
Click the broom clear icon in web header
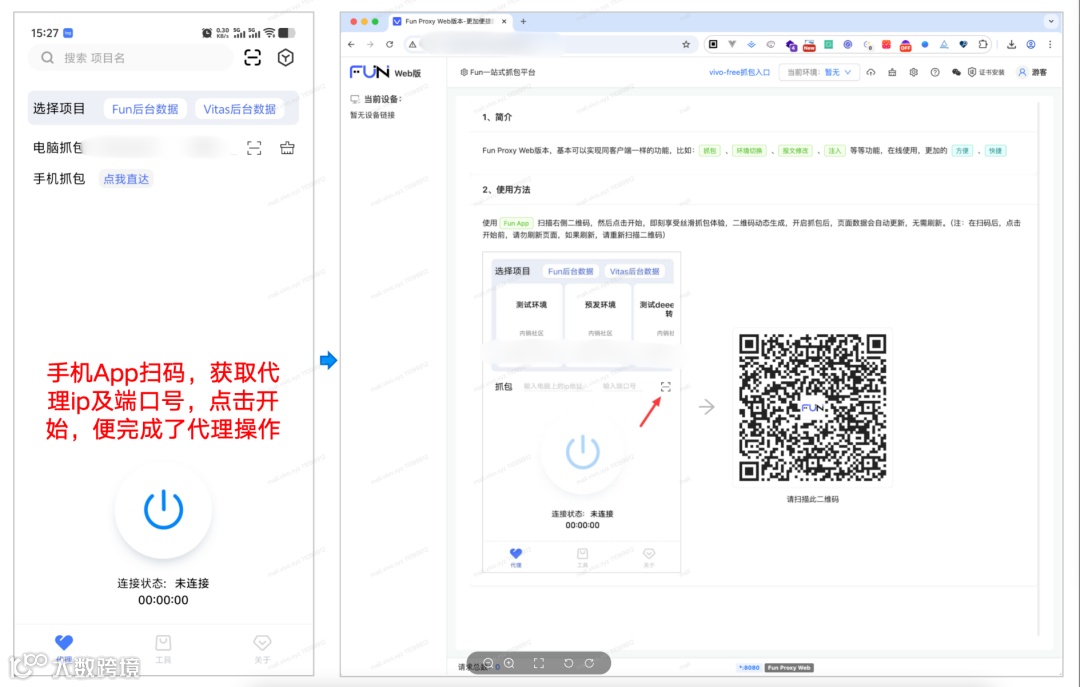click(x=892, y=72)
